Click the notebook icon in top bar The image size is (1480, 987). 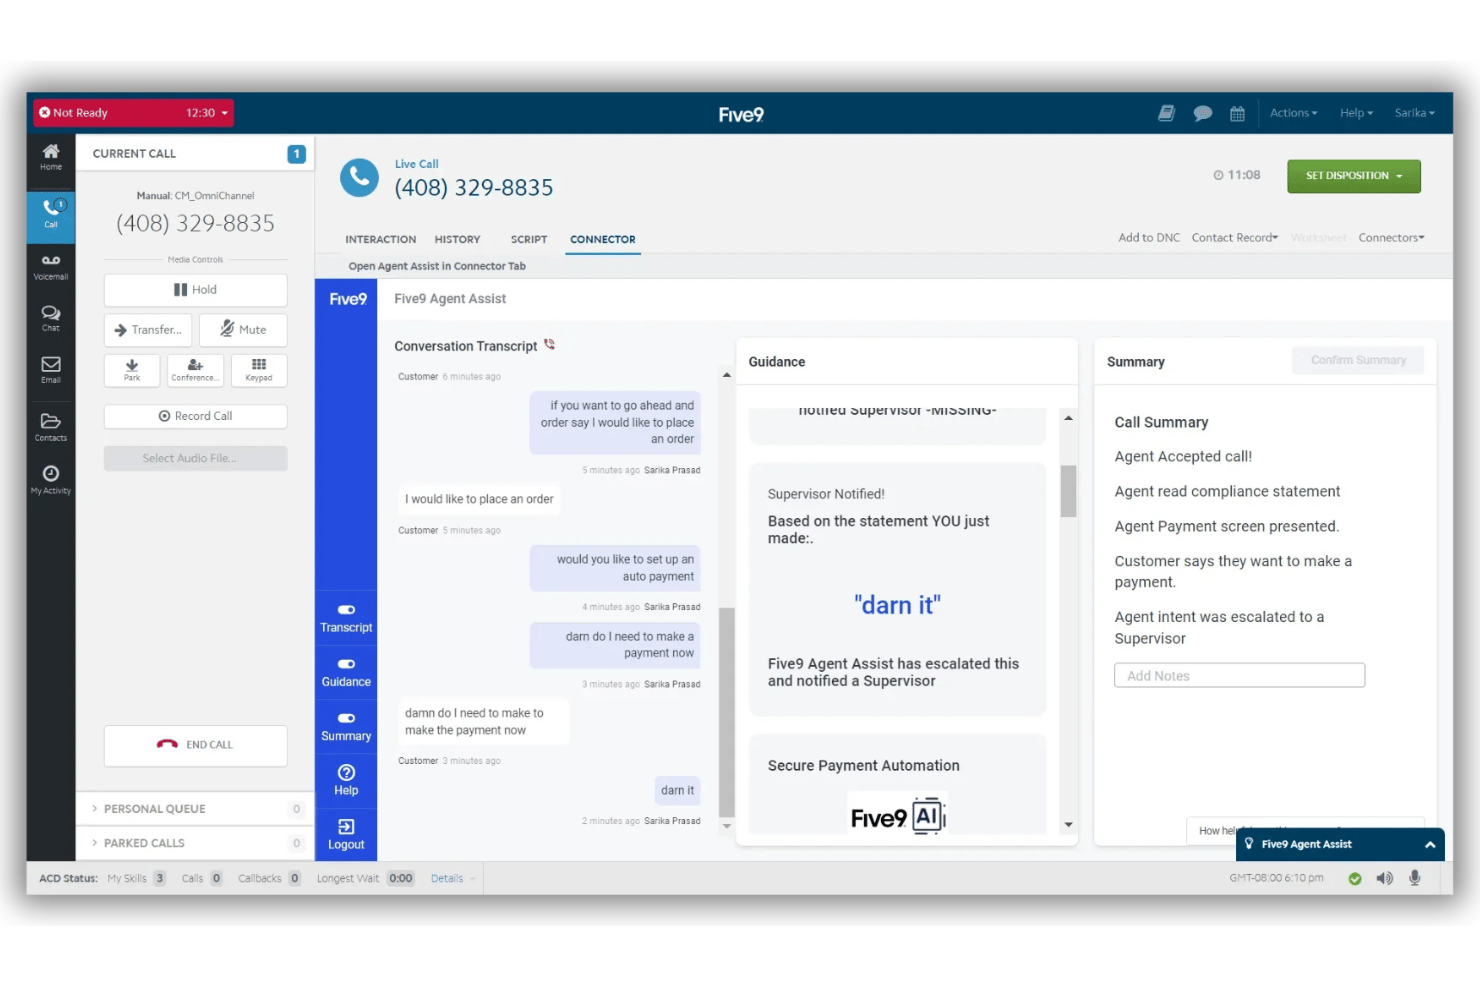[x=1166, y=113]
